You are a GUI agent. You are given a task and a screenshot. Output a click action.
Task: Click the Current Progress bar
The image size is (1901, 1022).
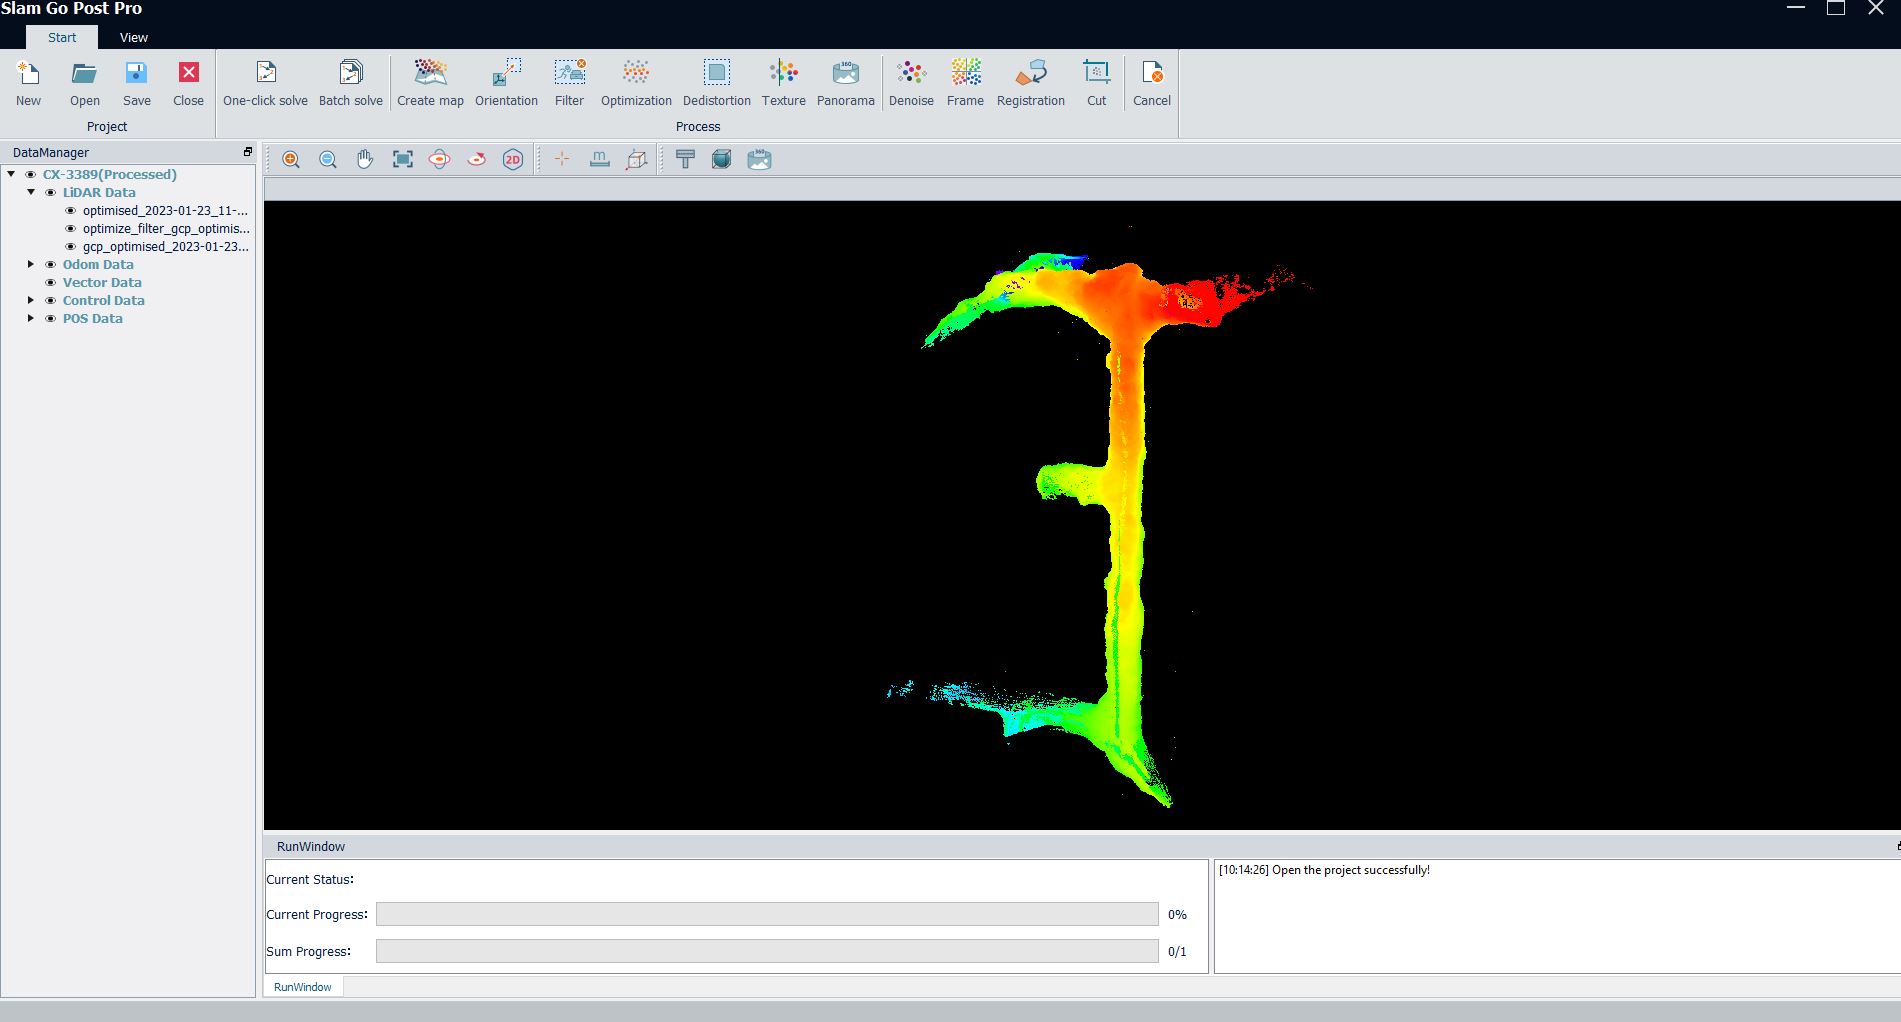point(766,914)
